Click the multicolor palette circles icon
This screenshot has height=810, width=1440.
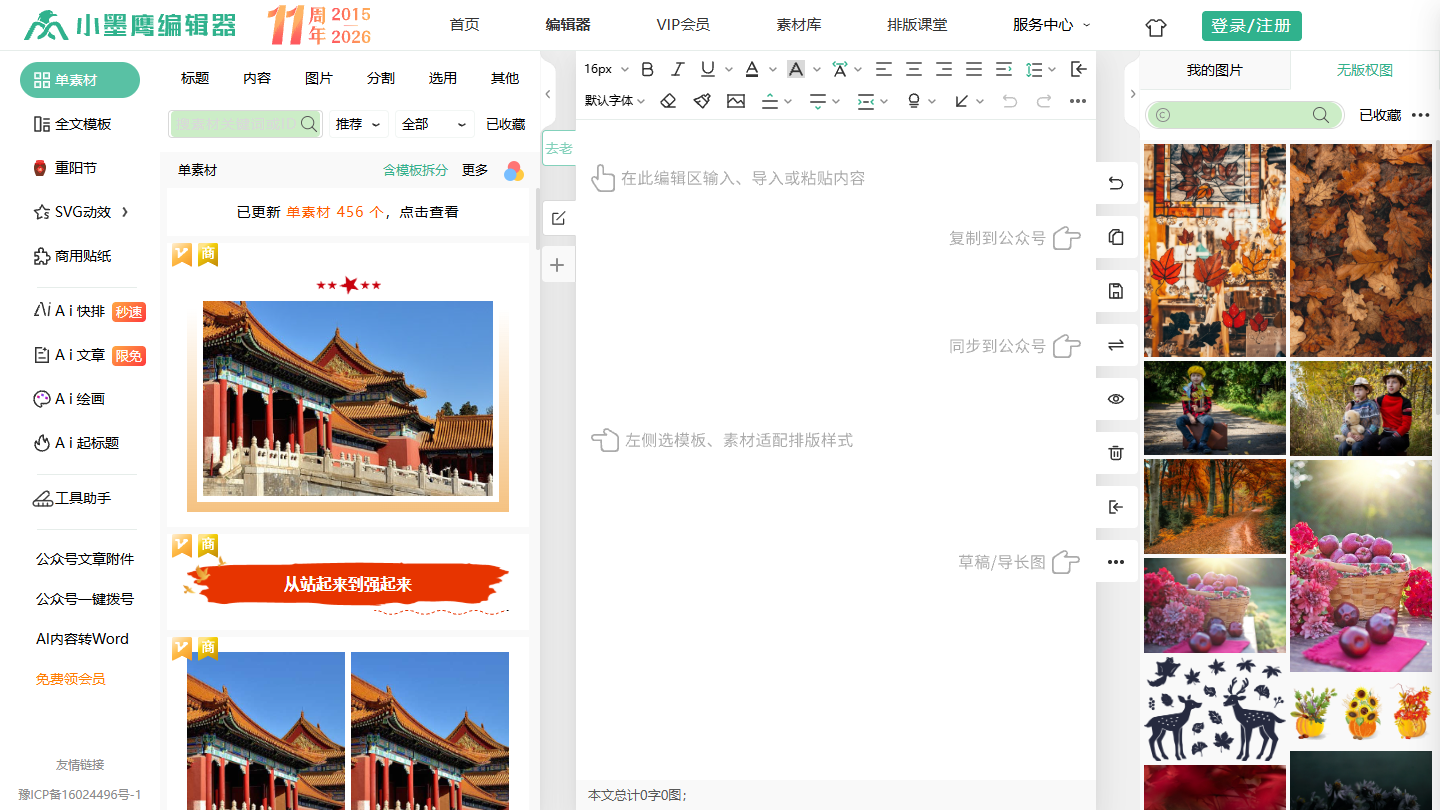(x=513, y=171)
